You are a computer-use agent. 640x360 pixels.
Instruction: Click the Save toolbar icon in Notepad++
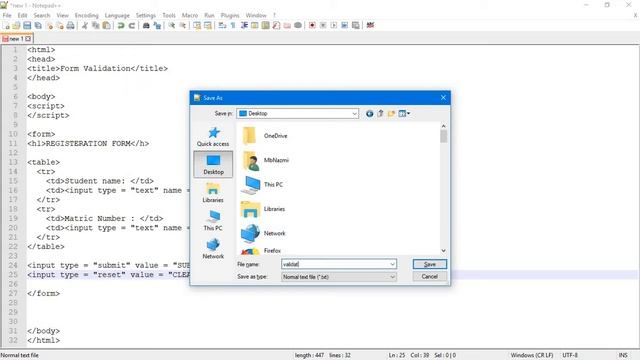click(27, 25)
